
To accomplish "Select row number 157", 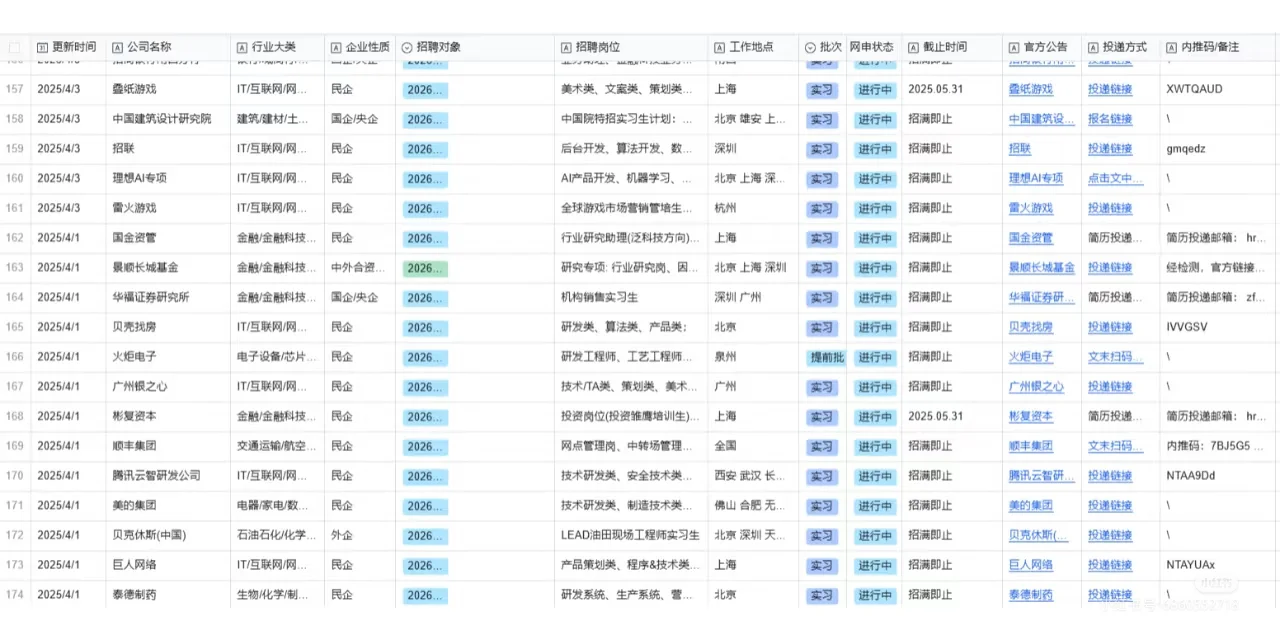I will click(15, 89).
